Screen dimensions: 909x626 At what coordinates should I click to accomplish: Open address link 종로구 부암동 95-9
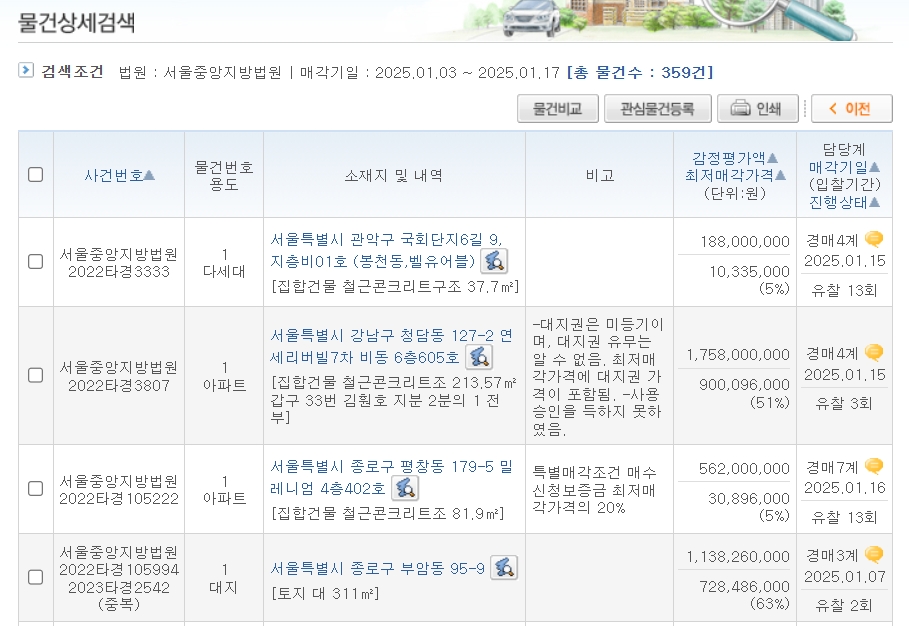click(377, 568)
